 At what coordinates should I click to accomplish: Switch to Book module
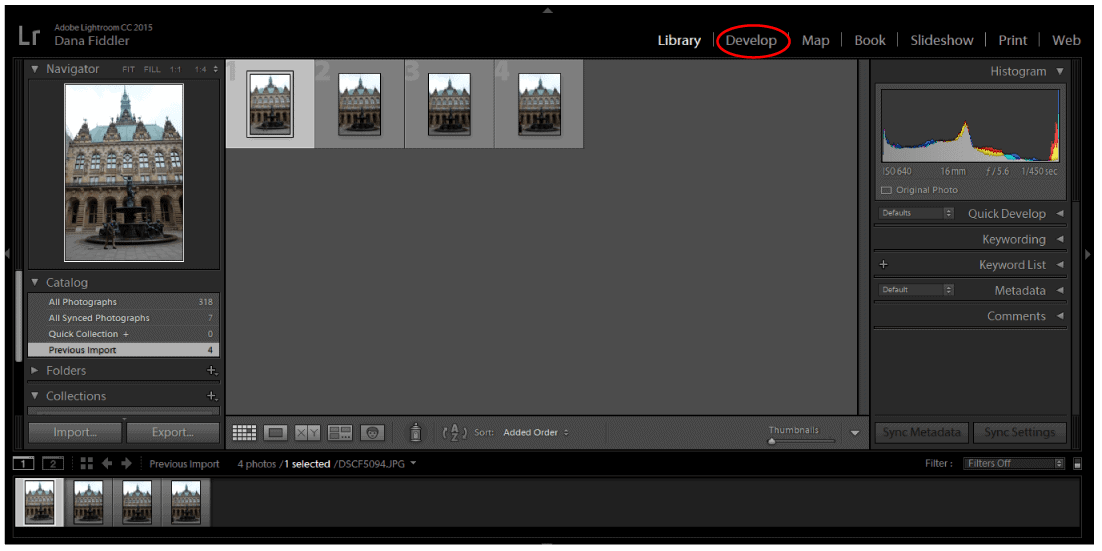(x=870, y=41)
